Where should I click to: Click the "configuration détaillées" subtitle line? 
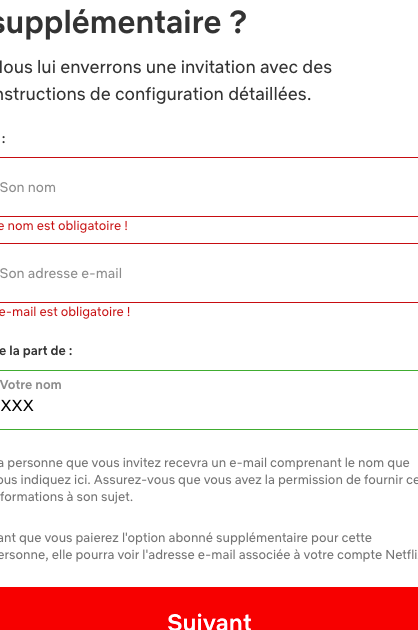click(x=213, y=94)
